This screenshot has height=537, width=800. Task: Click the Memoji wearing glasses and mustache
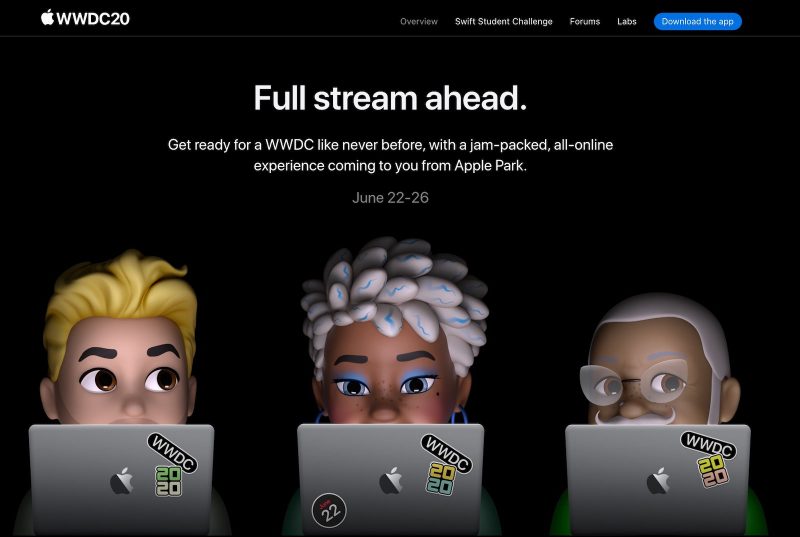659,360
